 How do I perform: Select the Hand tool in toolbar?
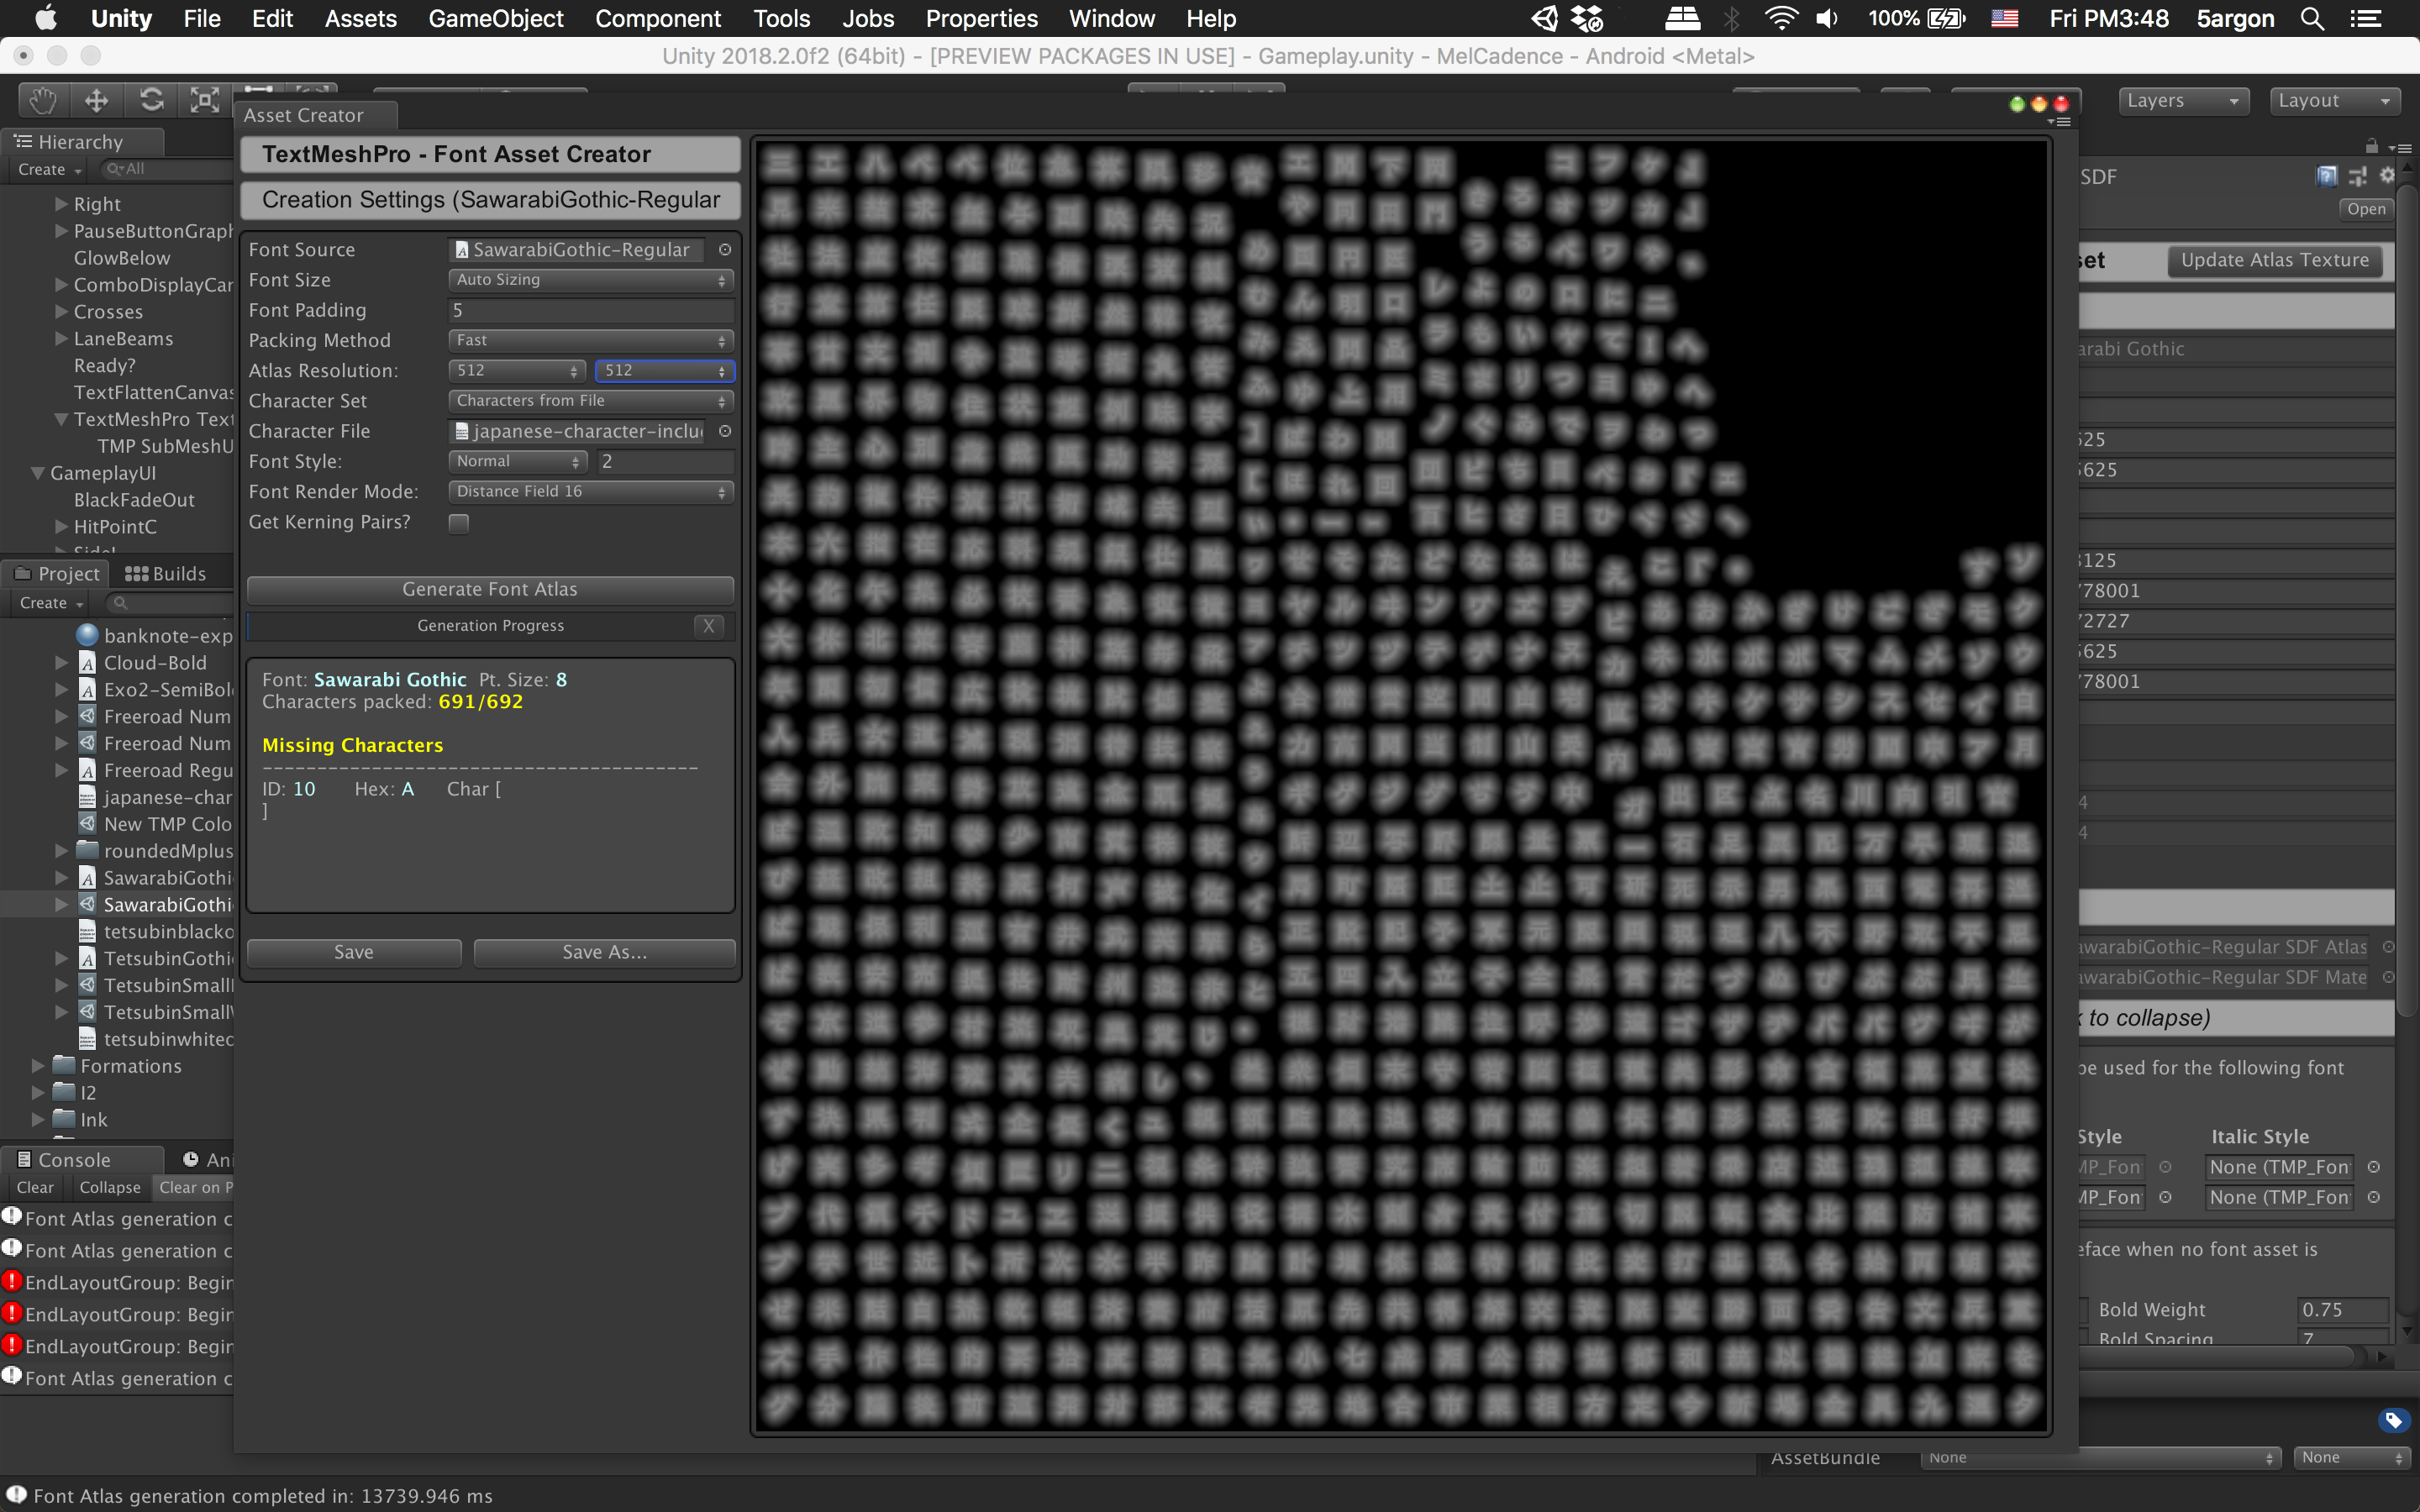[44, 100]
